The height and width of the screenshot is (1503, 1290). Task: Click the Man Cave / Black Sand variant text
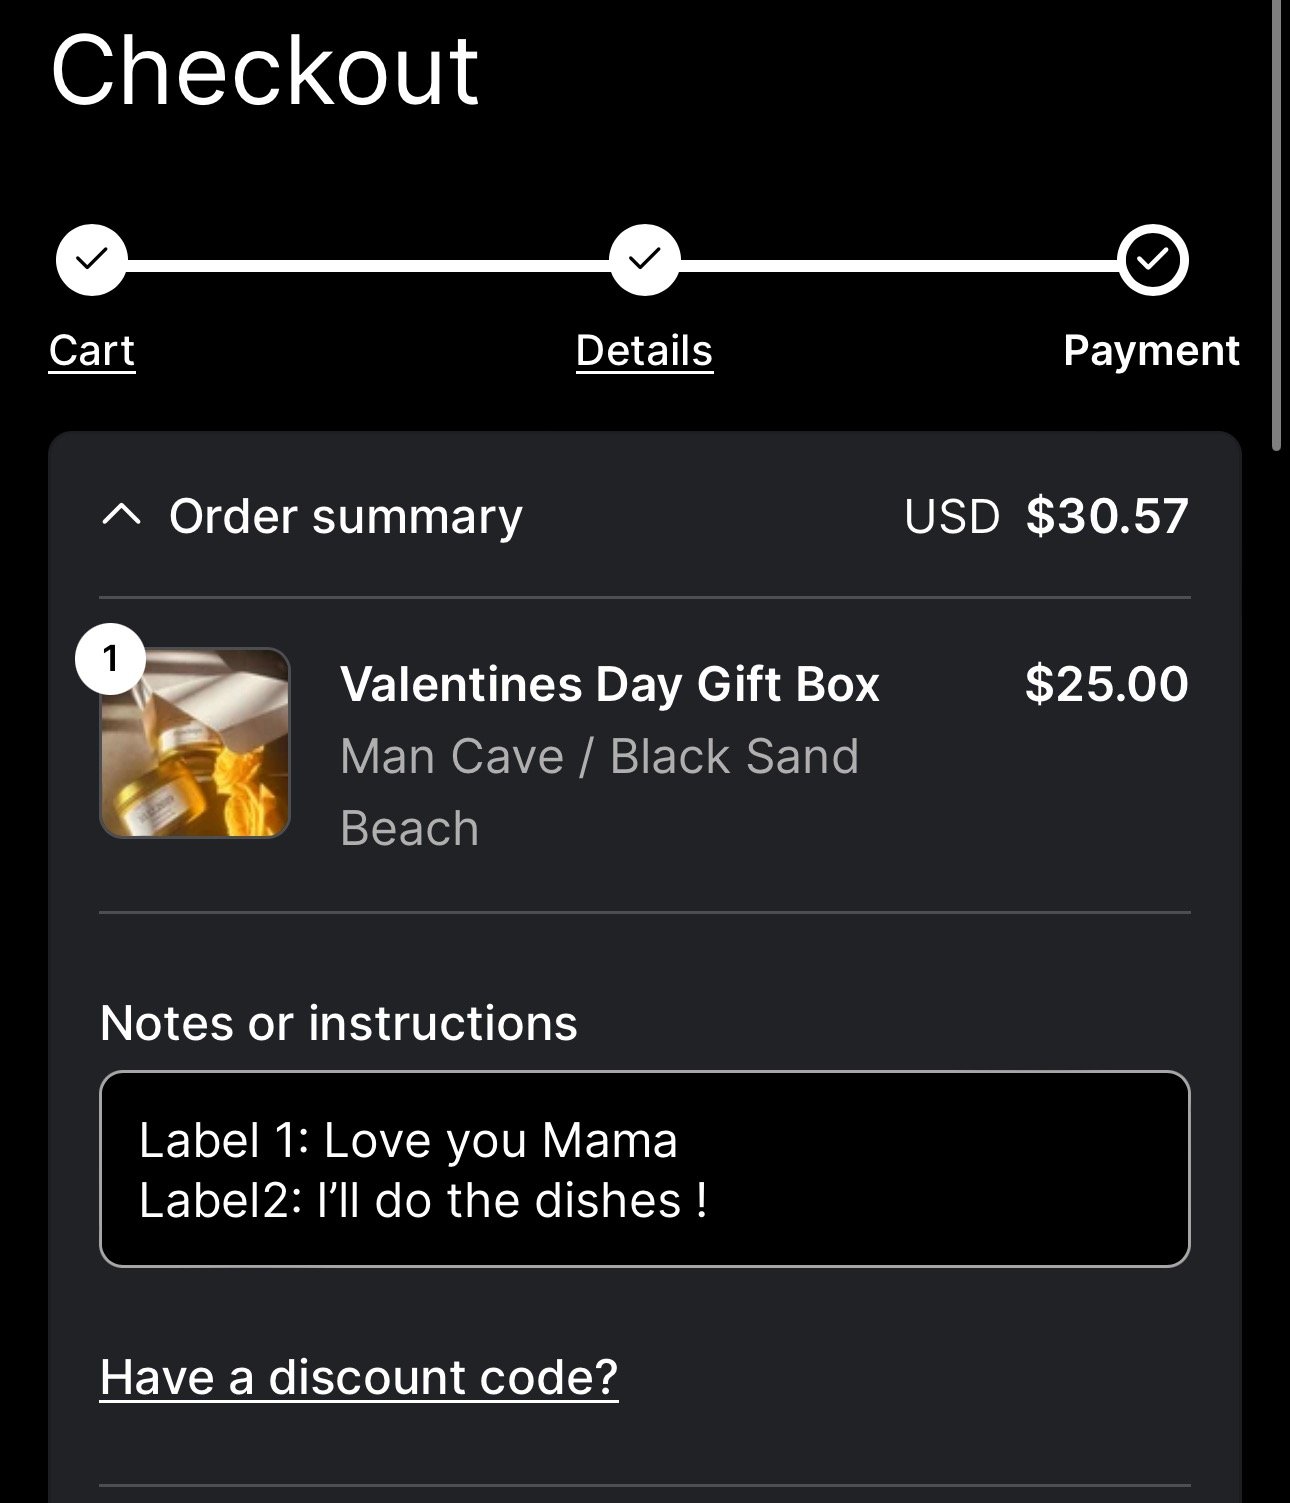coord(599,757)
